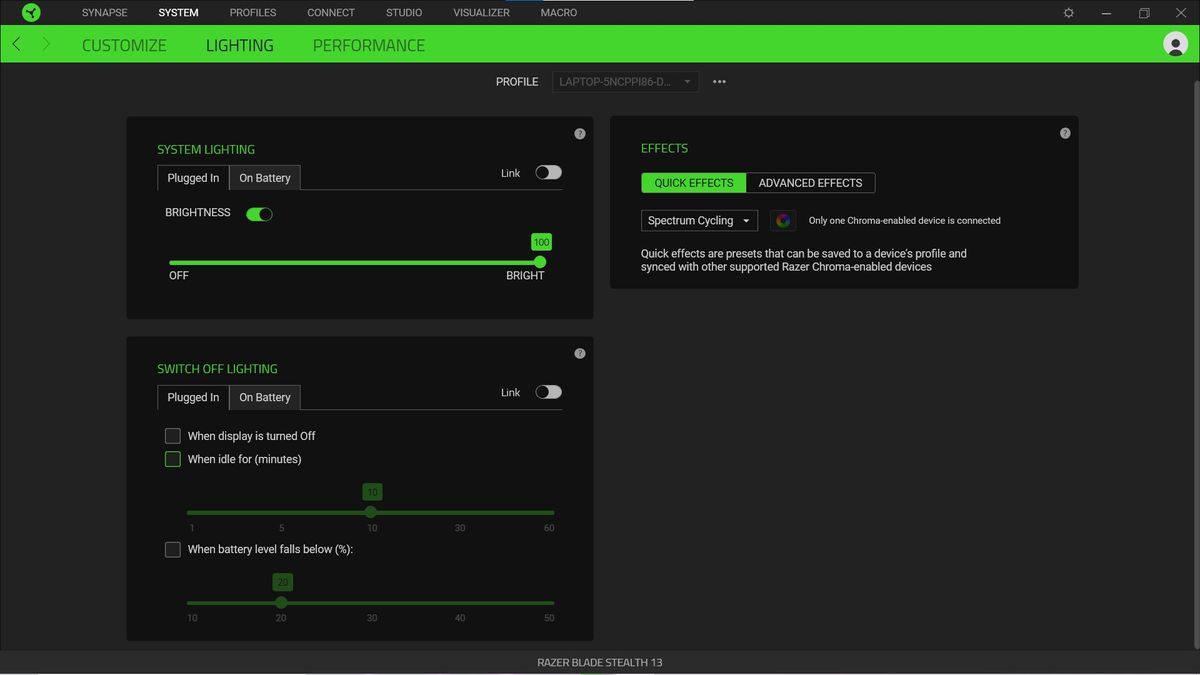
Task: Open the Visualizer tab
Action: pyautogui.click(x=481, y=13)
